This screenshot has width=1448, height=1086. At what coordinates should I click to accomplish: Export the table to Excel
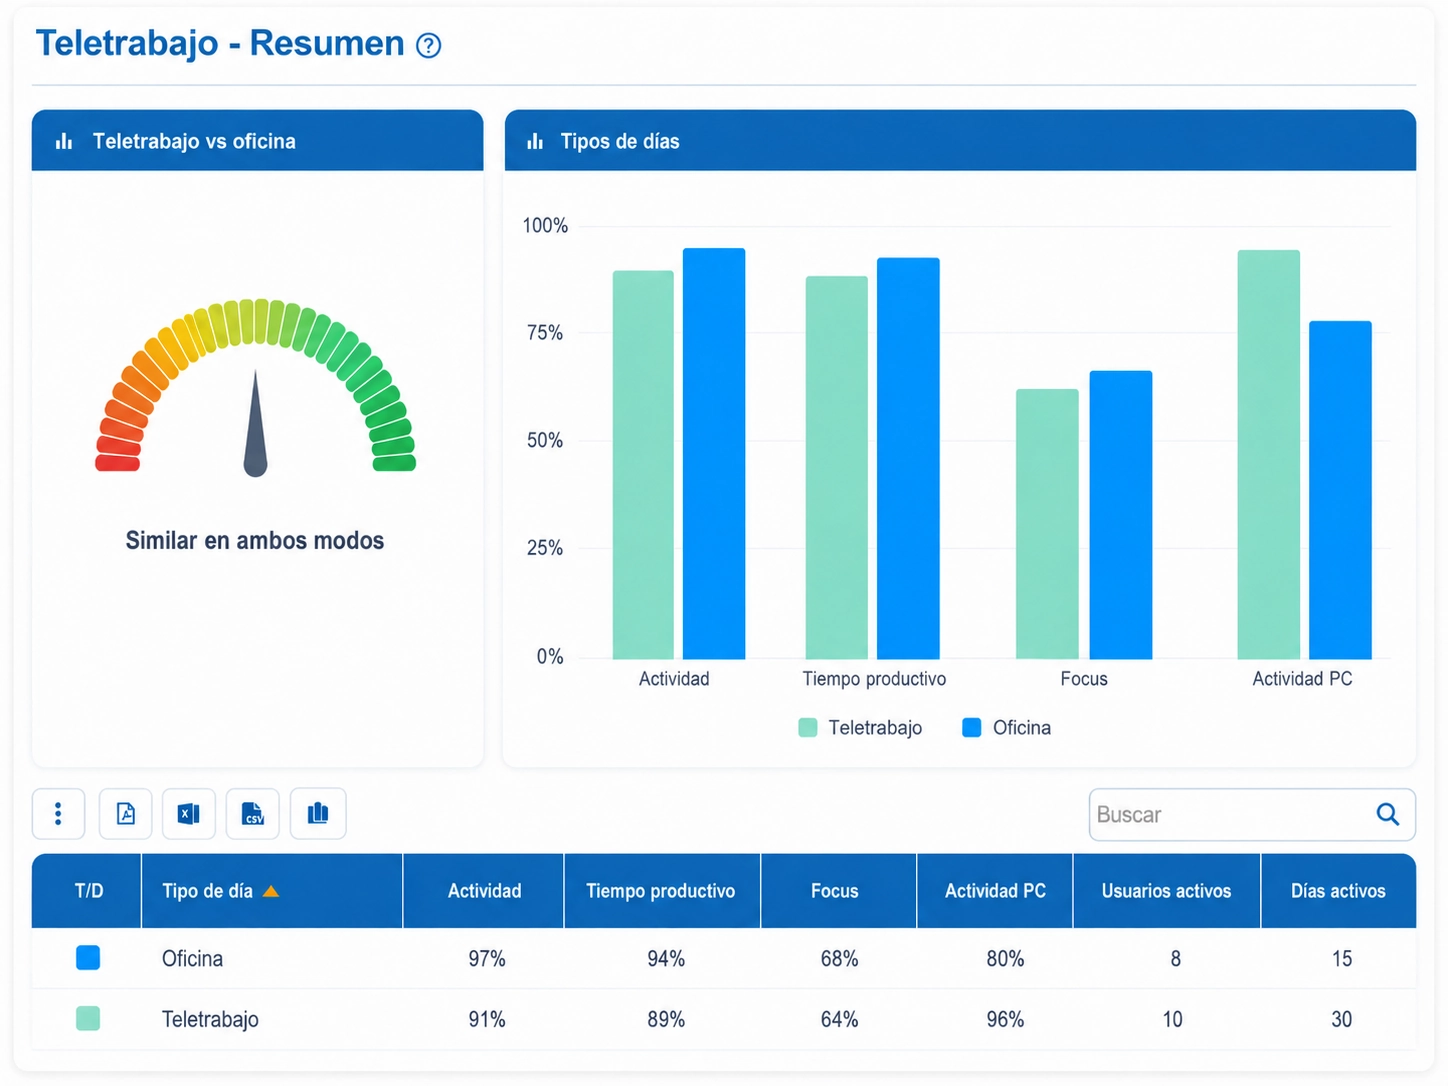pyautogui.click(x=189, y=814)
